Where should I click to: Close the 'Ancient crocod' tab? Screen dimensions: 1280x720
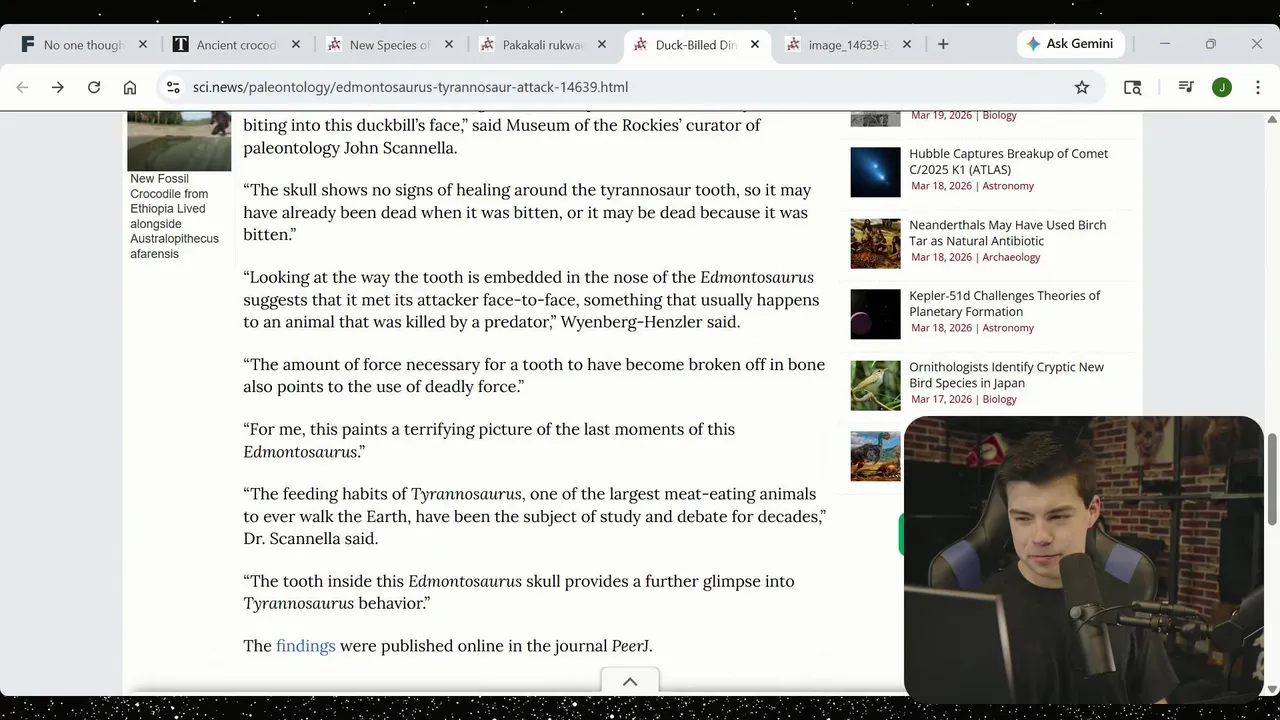(296, 44)
